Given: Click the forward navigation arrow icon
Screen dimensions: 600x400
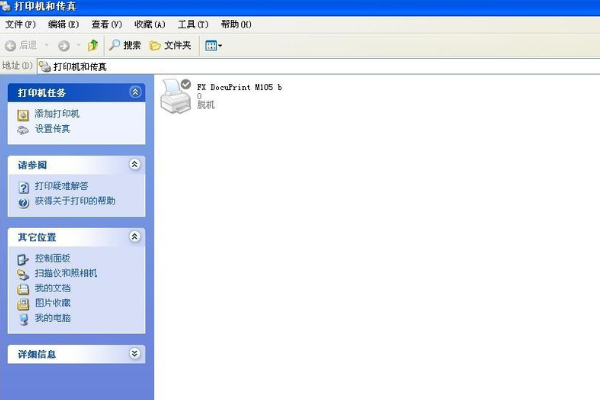Looking at the screenshot, I should coord(64,46).
